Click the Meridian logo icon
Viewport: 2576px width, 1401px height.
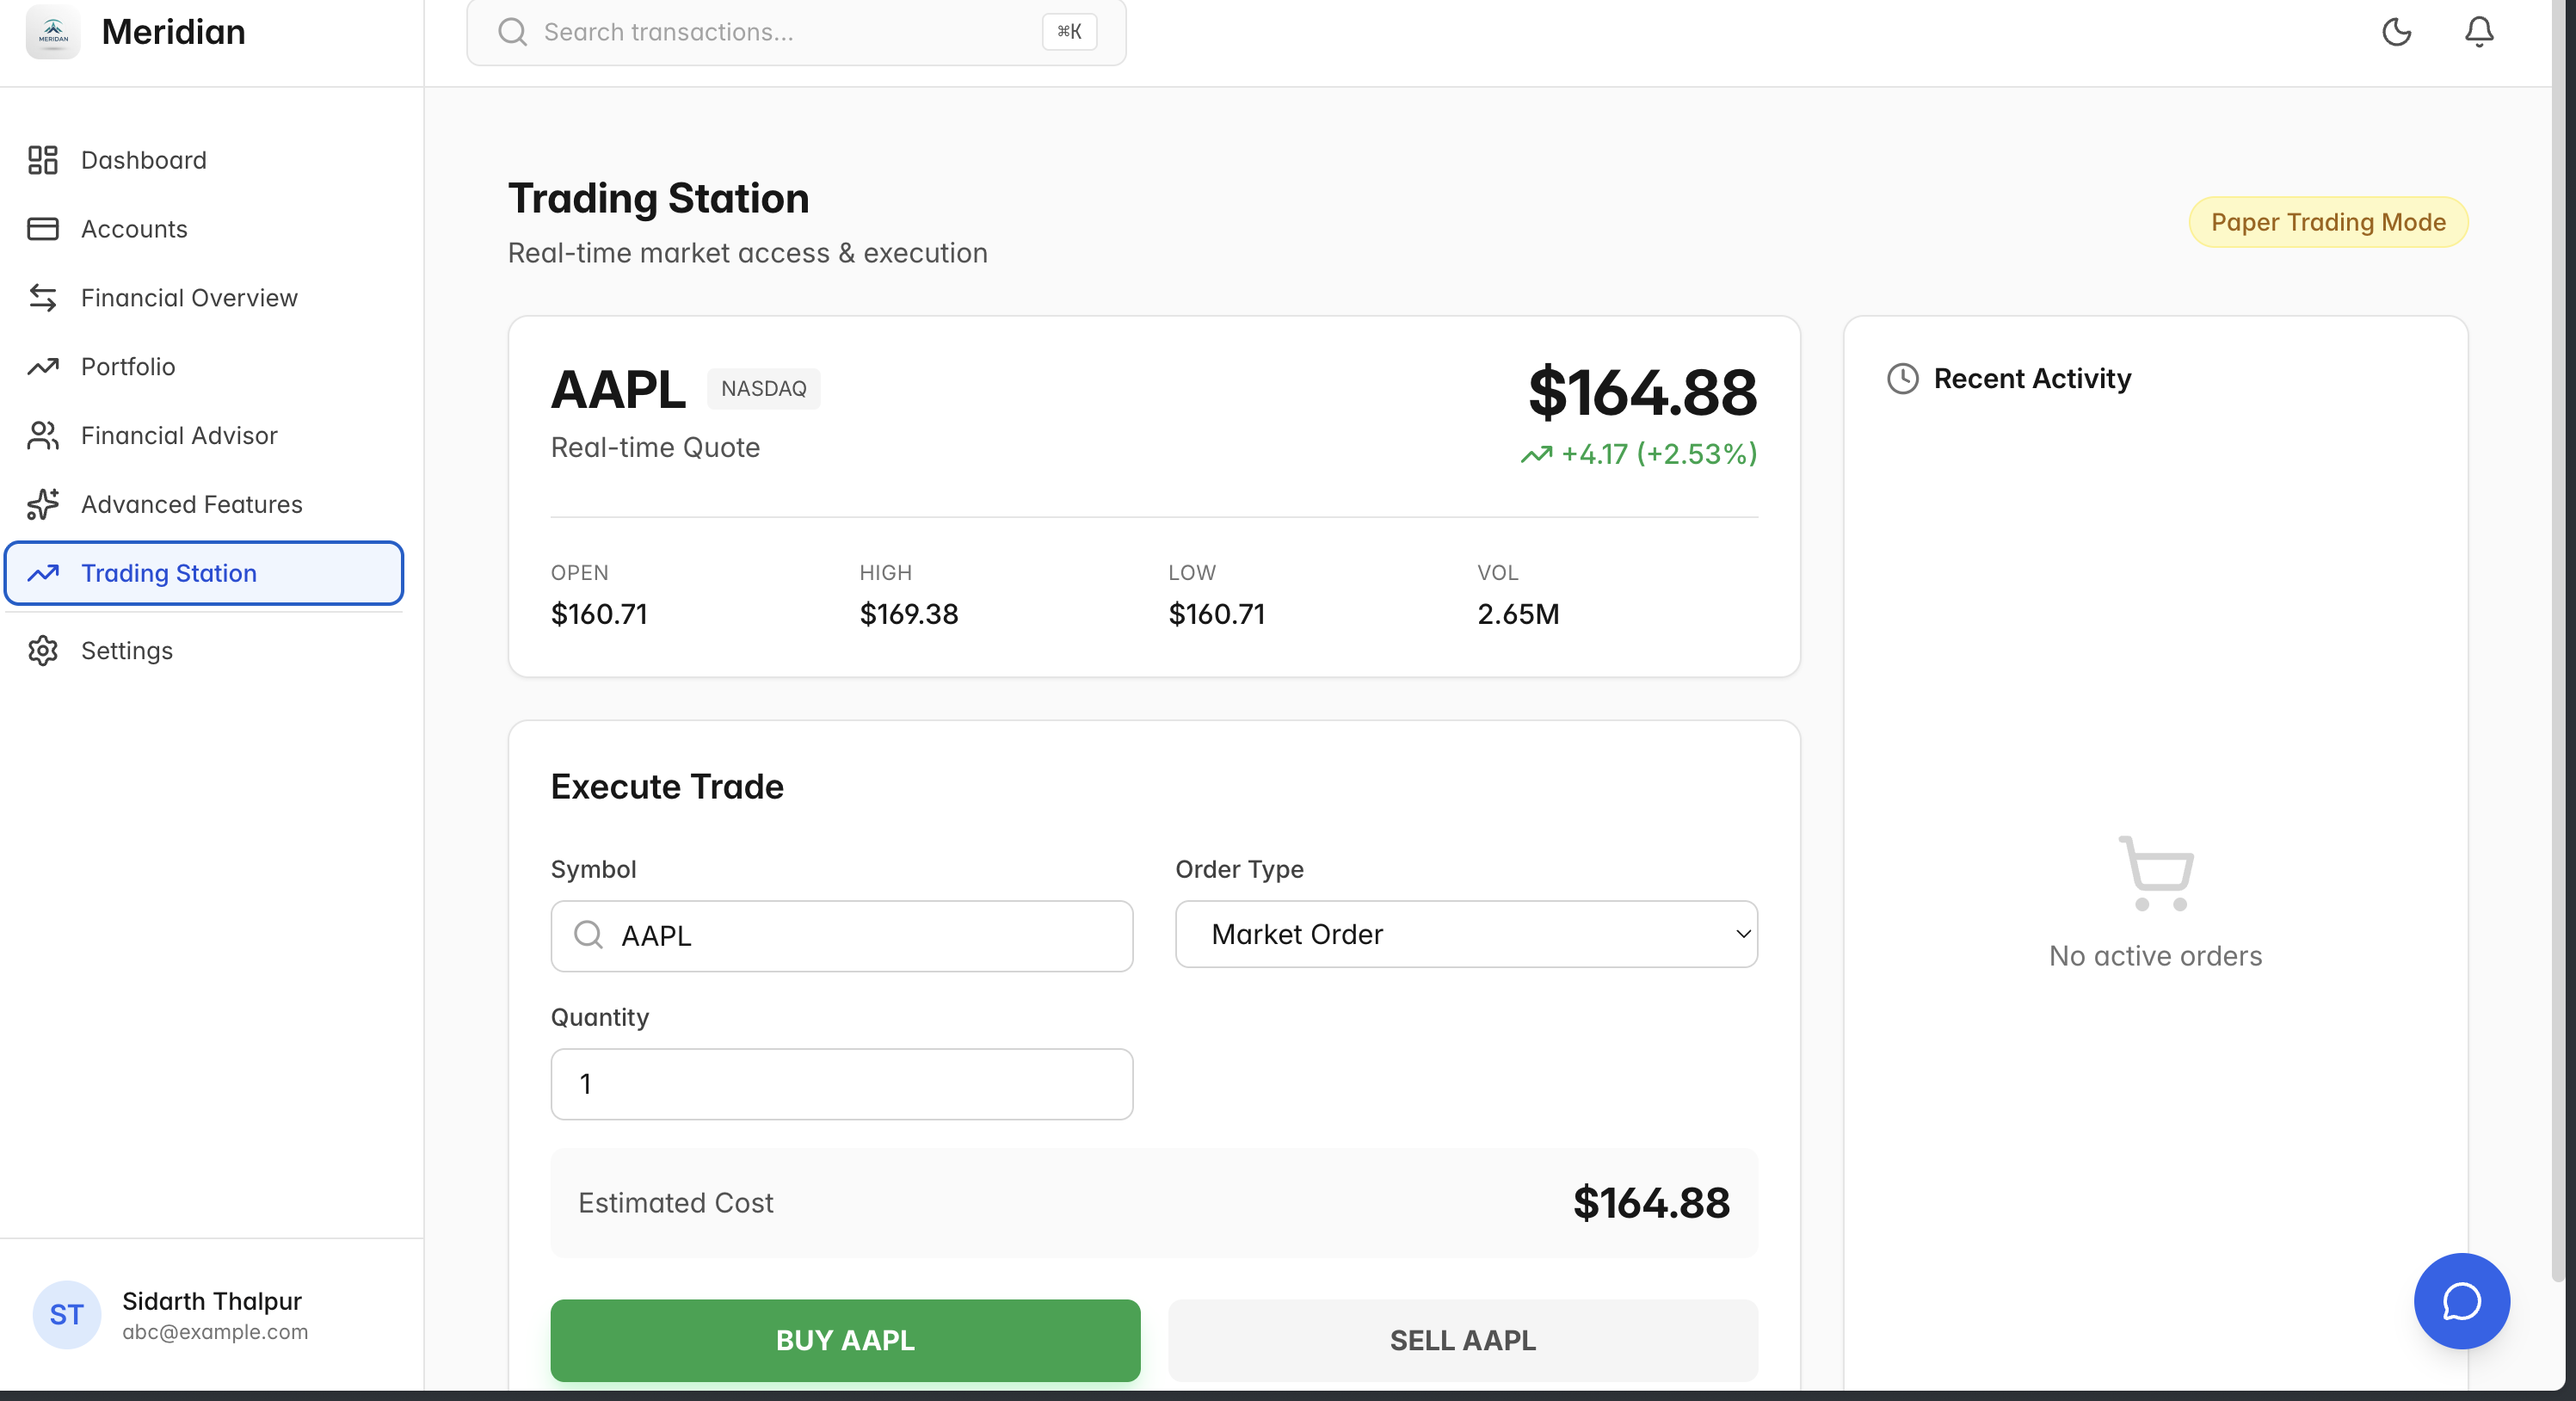click(x=53, y=32)
